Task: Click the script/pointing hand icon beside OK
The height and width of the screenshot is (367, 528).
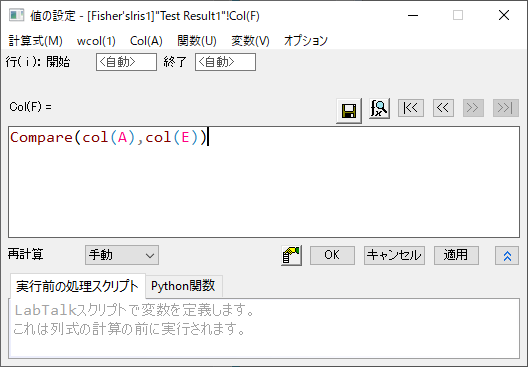Action: (291, 256)
